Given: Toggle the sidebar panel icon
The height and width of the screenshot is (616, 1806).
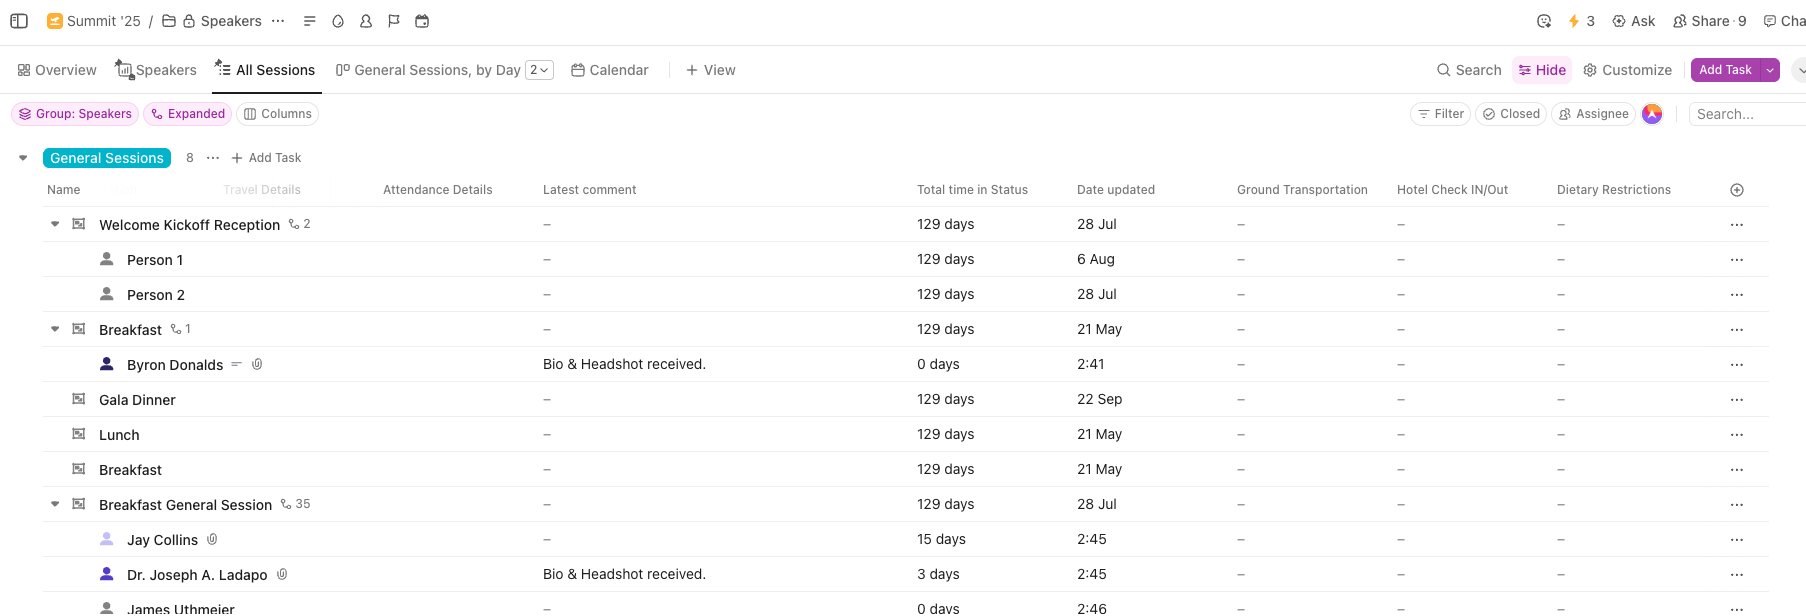Looking at the screenshot, I should pyautogui.click(x=19, y=21).
